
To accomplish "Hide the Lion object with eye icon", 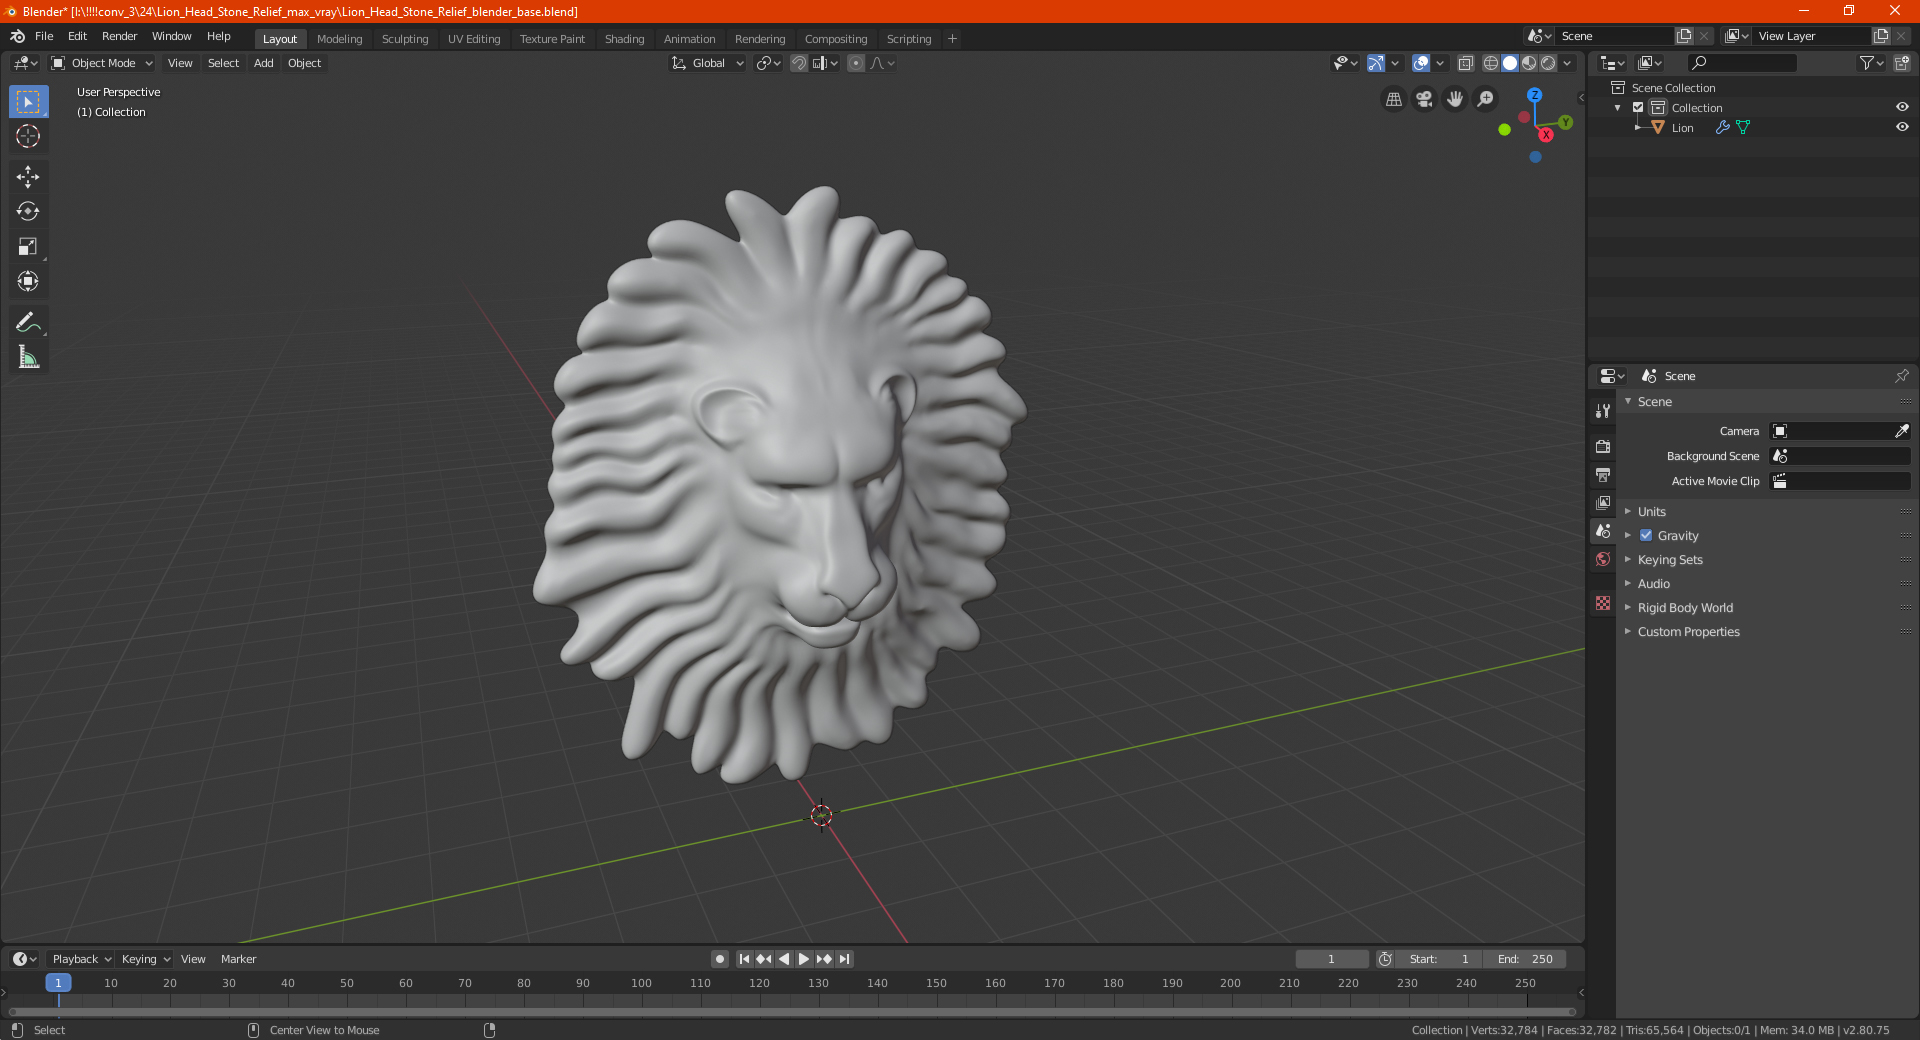I will (1902, 127).
